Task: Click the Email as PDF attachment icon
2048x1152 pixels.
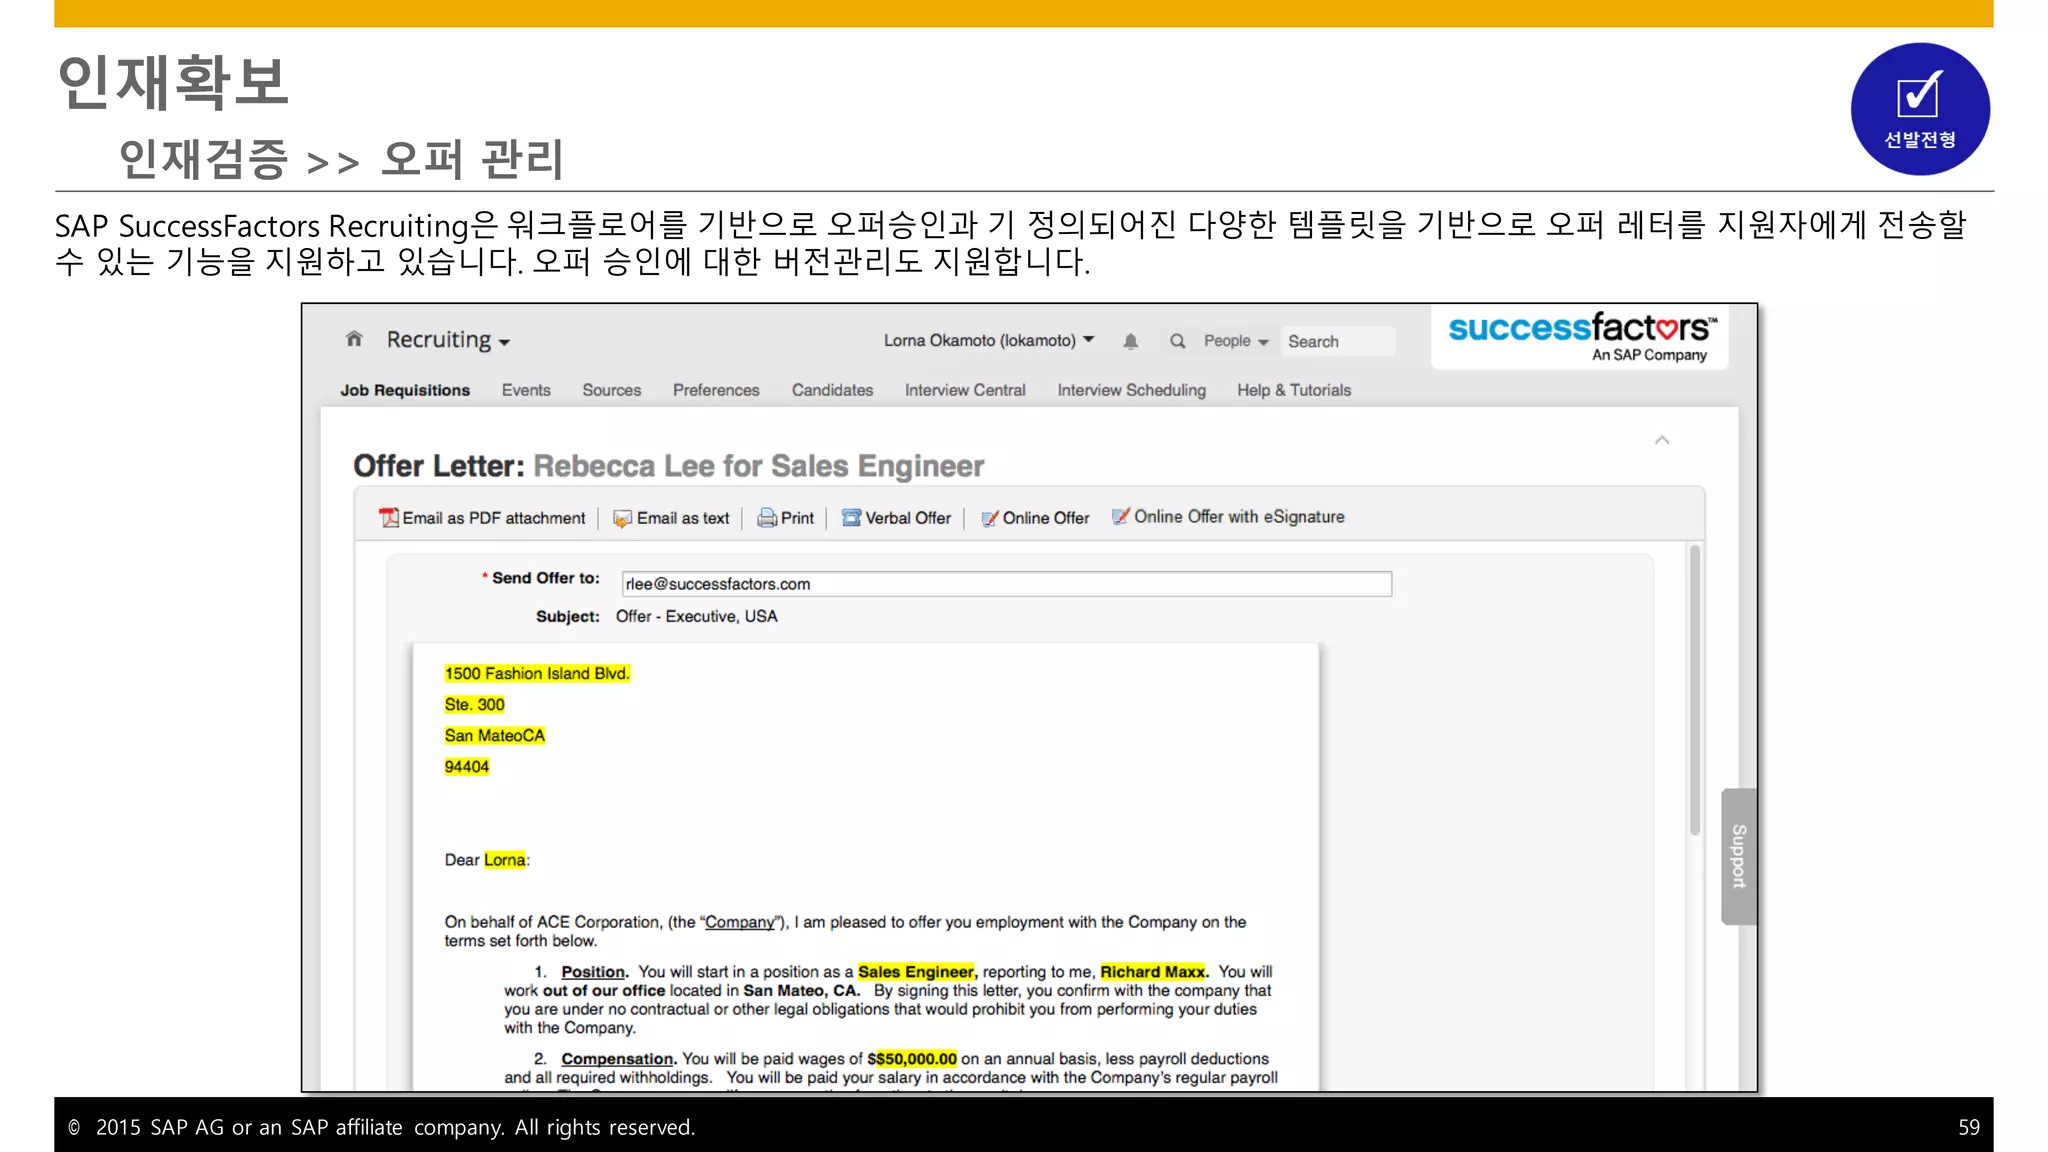Action: coord(389,518)
